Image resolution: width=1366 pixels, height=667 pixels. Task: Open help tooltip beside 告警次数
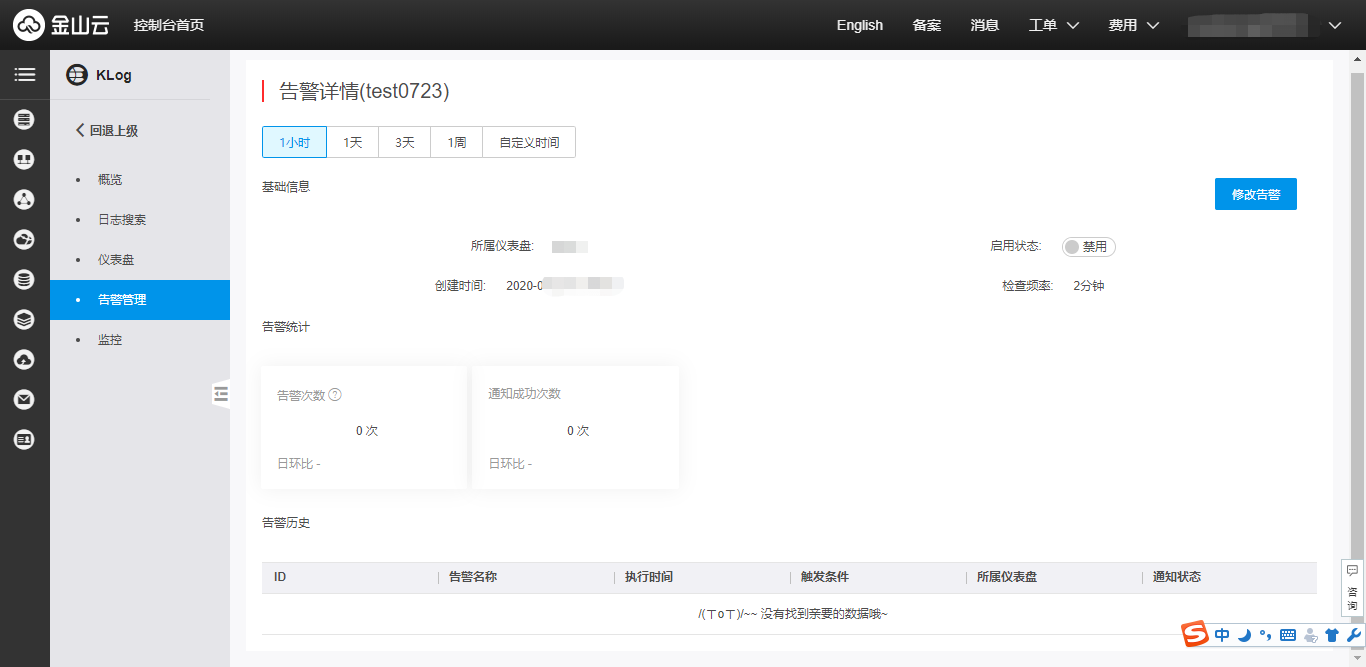point(335,395)
